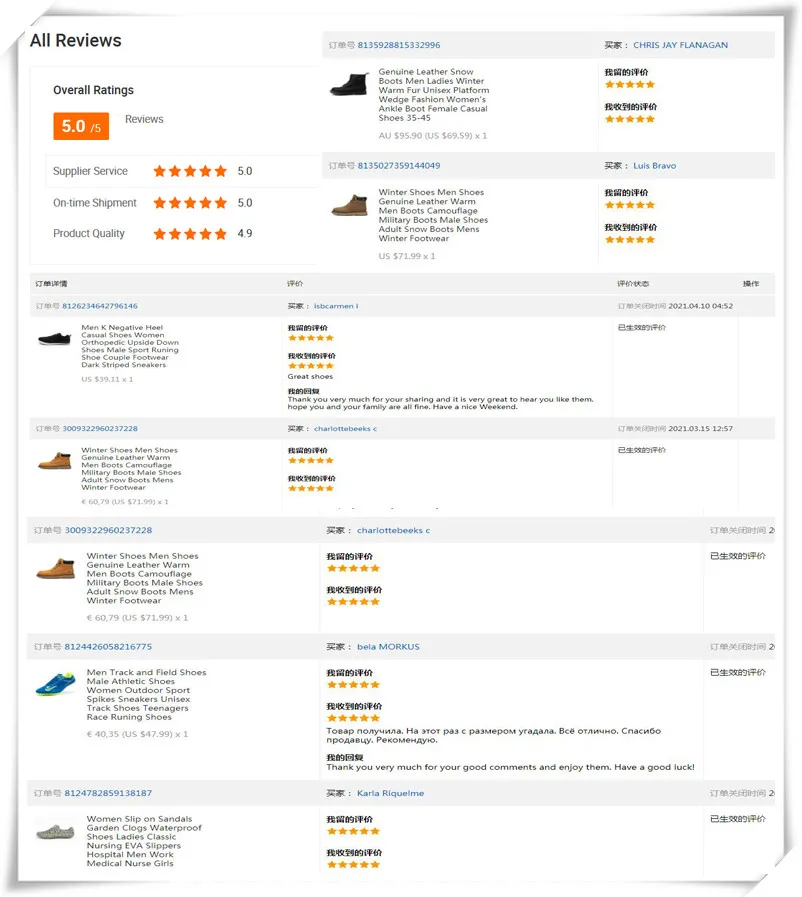
Task: Open the black striped sneaker thumbnail
Action: (55, 339)
